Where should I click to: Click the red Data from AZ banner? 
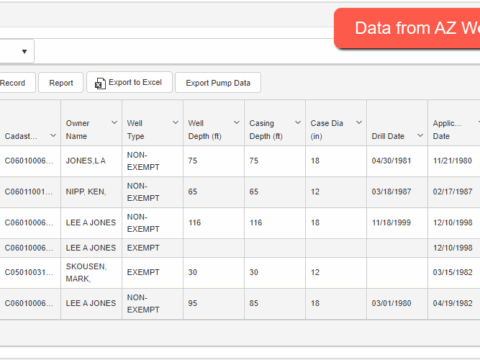407,28
